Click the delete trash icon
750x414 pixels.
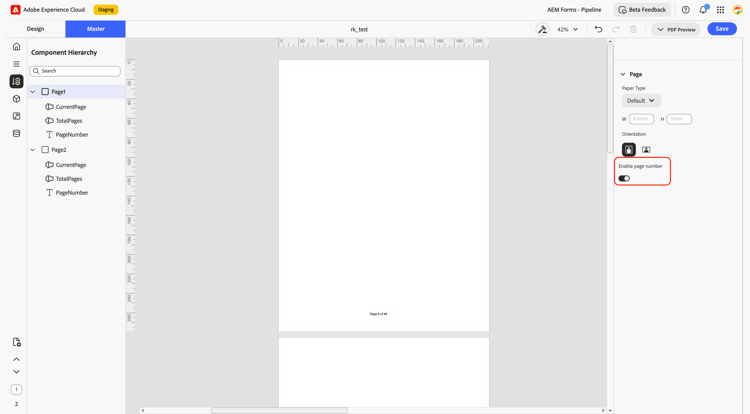tap(633, 29)
